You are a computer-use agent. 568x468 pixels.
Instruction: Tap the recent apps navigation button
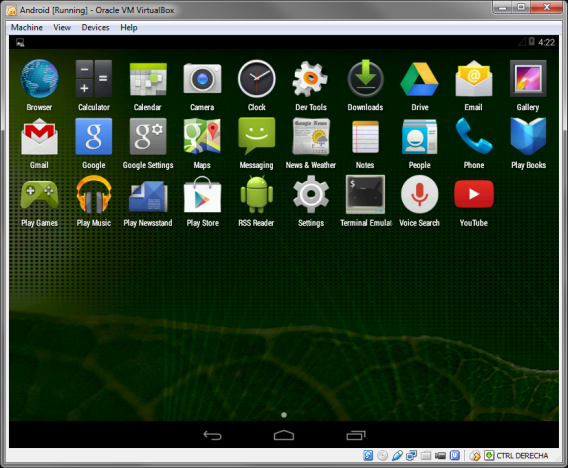(x=356, y=435)
